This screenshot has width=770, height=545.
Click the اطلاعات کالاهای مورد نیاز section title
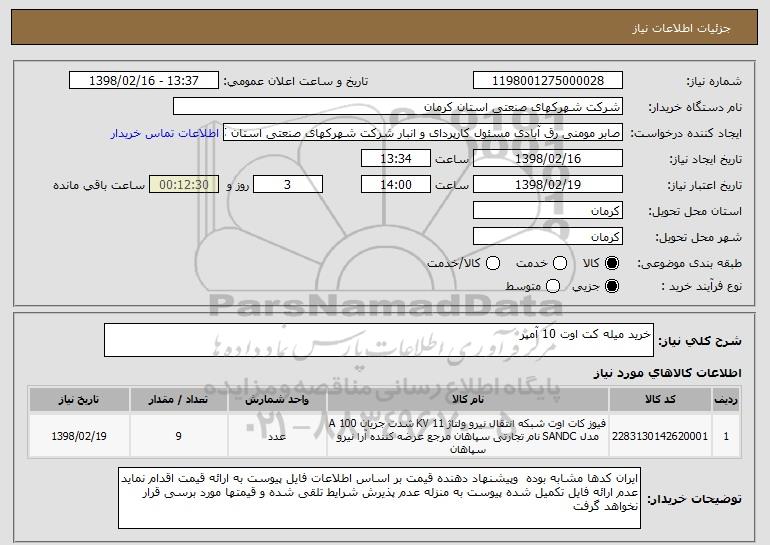click(x=668, y=374)
